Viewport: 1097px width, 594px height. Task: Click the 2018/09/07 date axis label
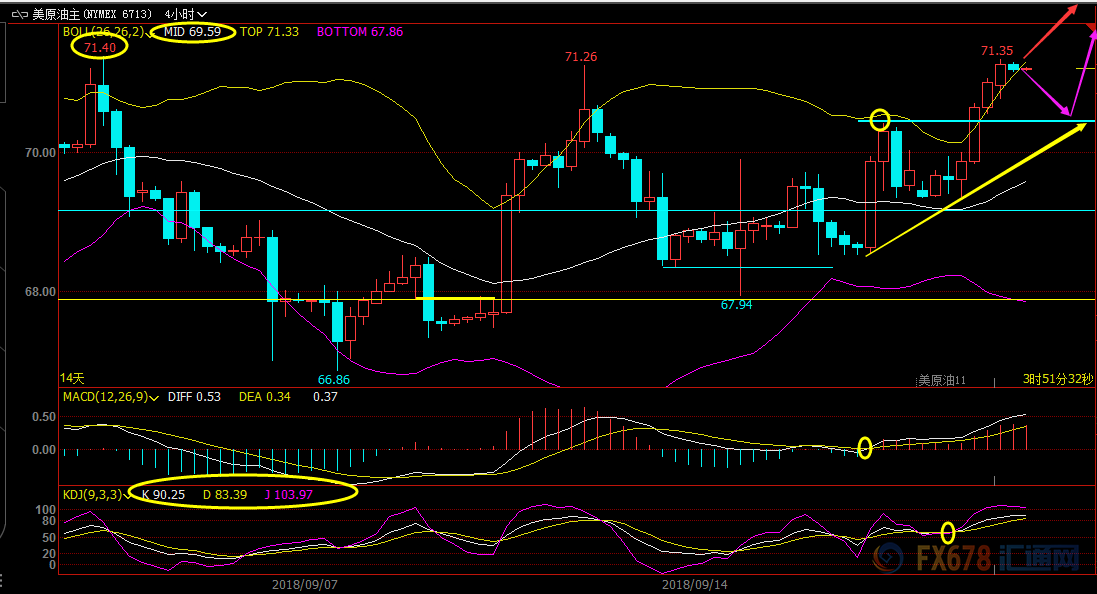(x=305, y=584)
